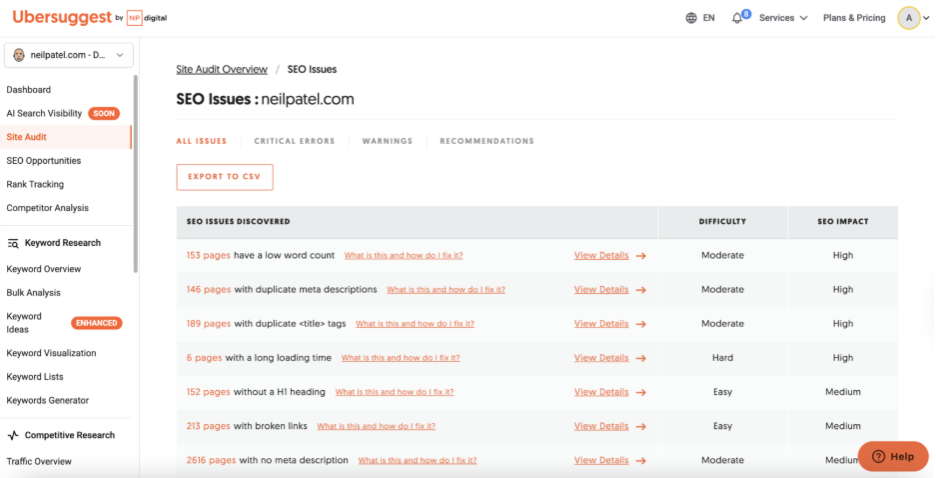Image resolution: width=936 pixels, height=478 pixels.
Task: Open the neilpatel.com project dropdown
Action: click(69, 55)
